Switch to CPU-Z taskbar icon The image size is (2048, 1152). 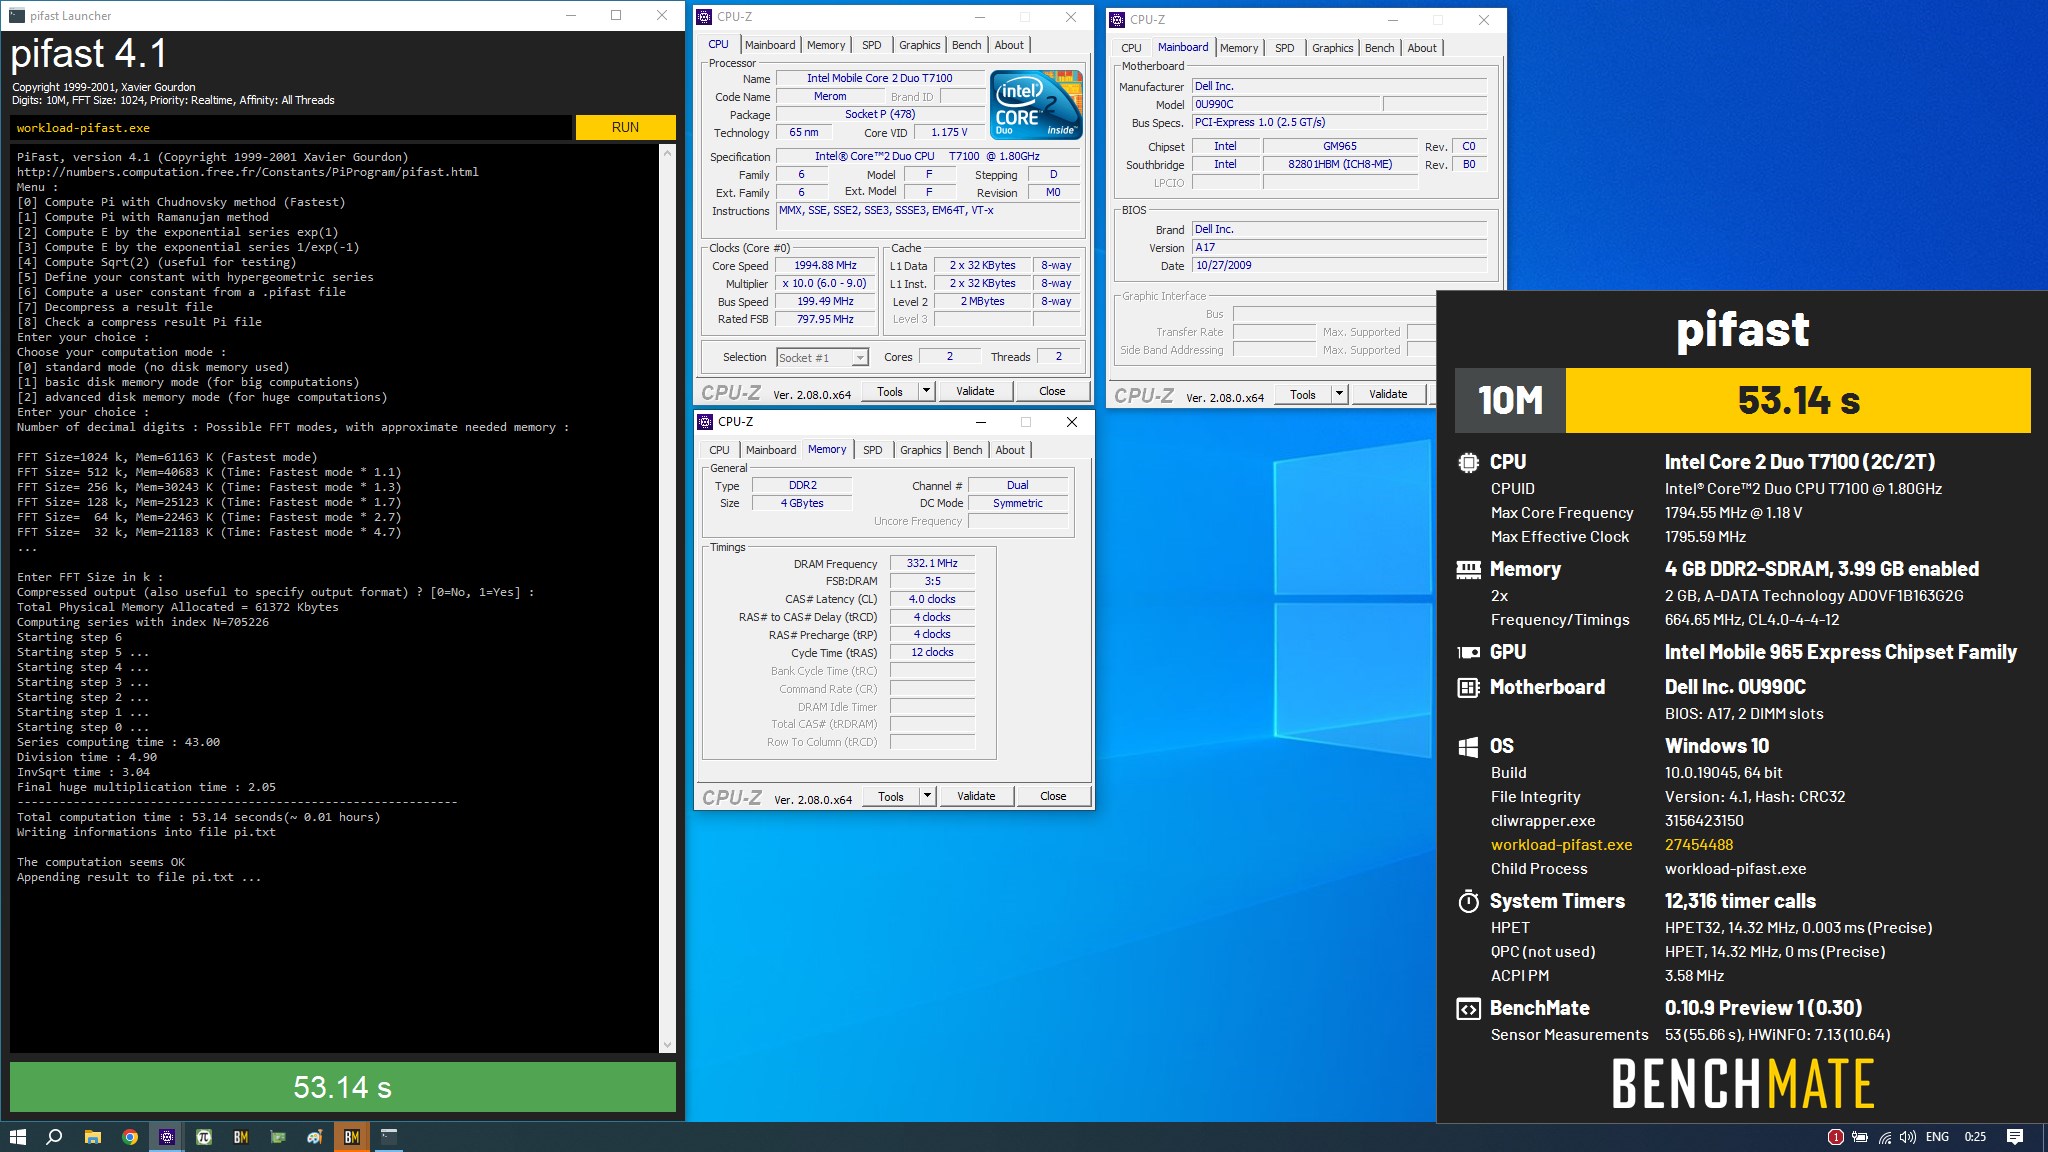[x=167, y=1137]
